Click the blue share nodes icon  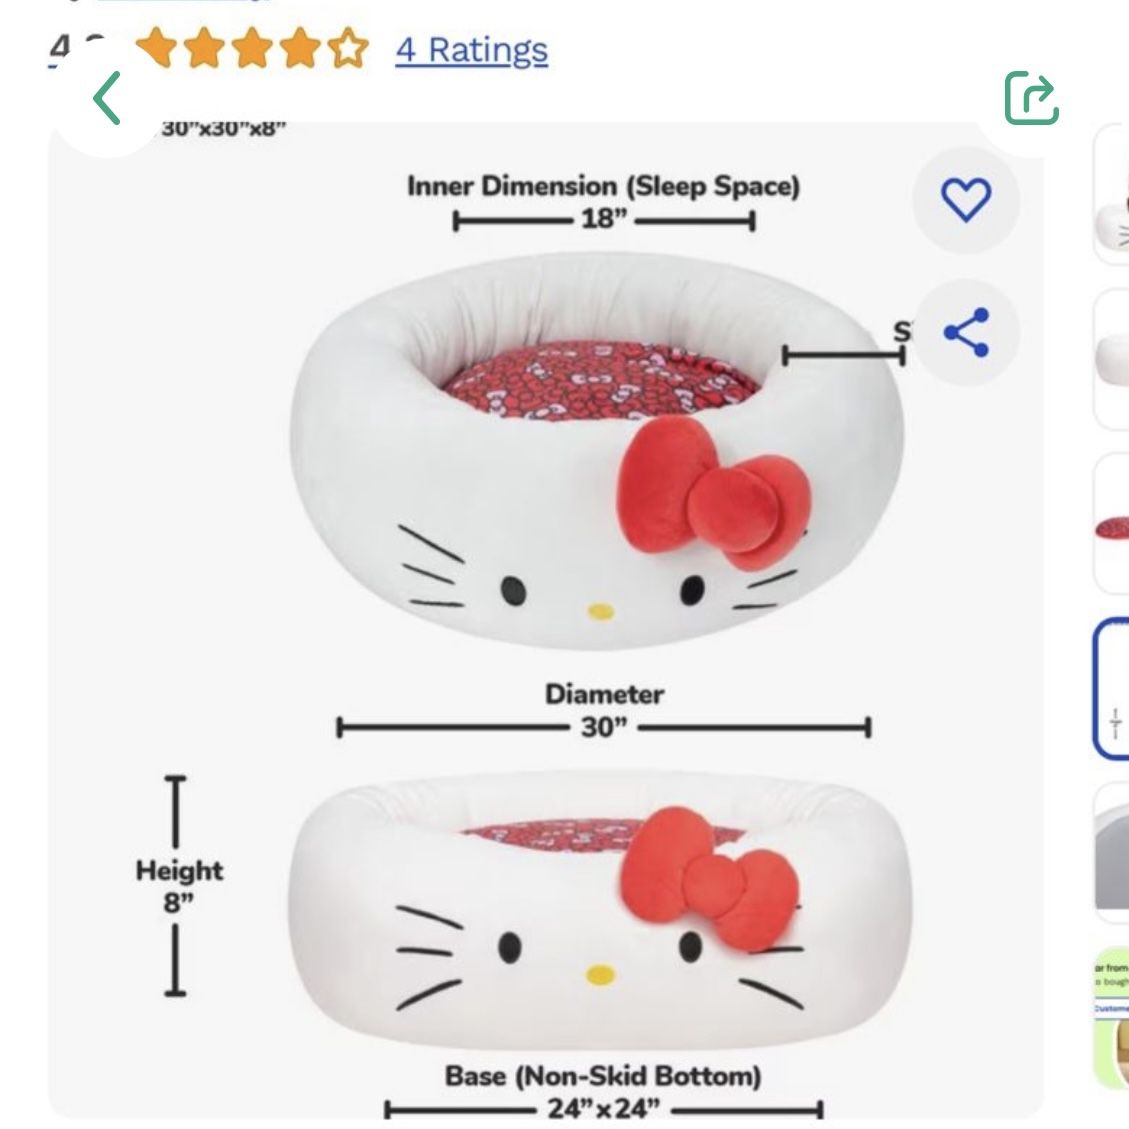[x=966, y=332]
